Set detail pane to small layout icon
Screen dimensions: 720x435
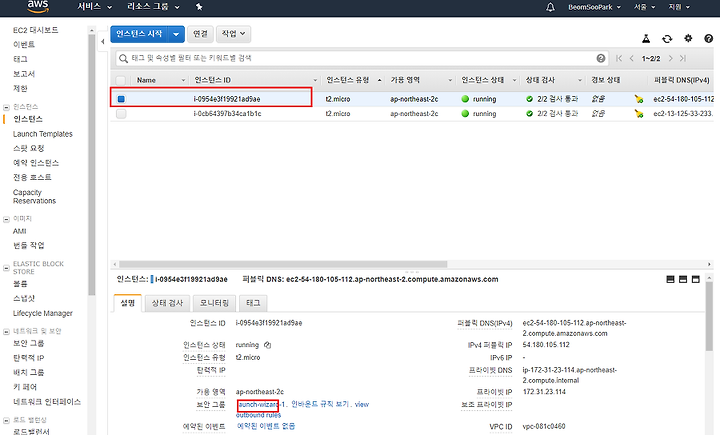coord(670,279)
